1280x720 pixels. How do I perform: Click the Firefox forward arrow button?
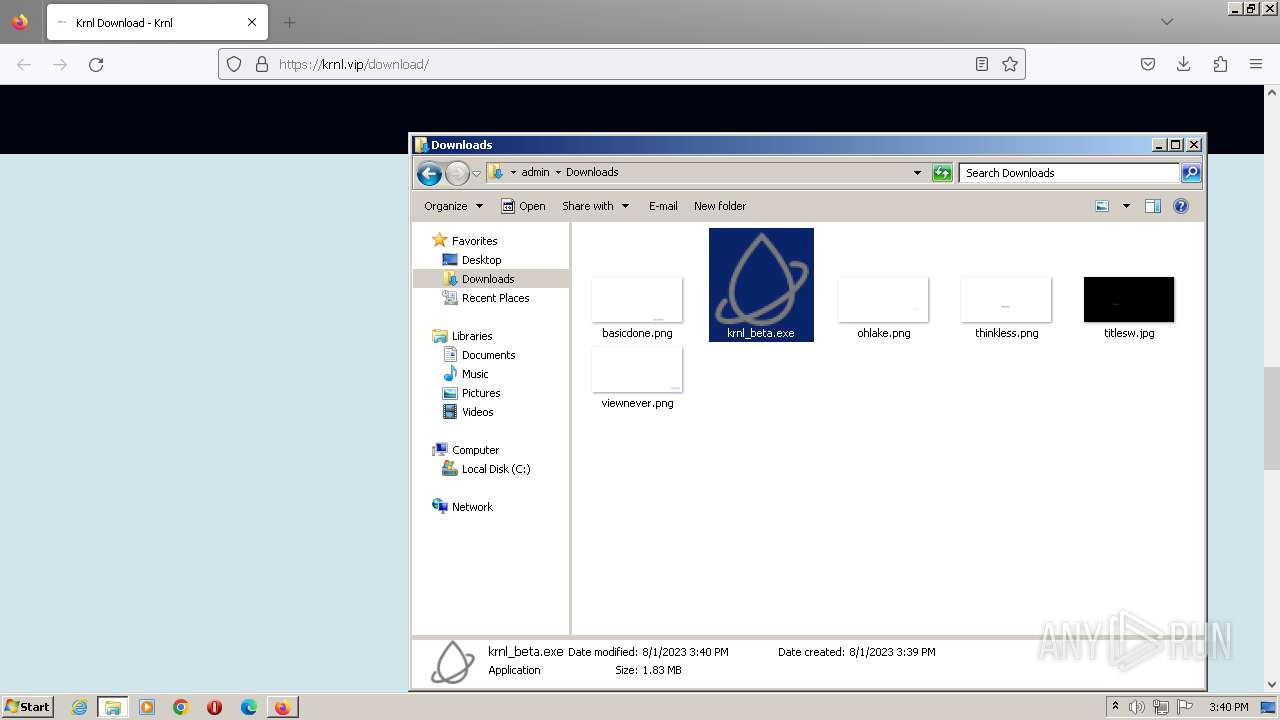click(x=60, y=64)
